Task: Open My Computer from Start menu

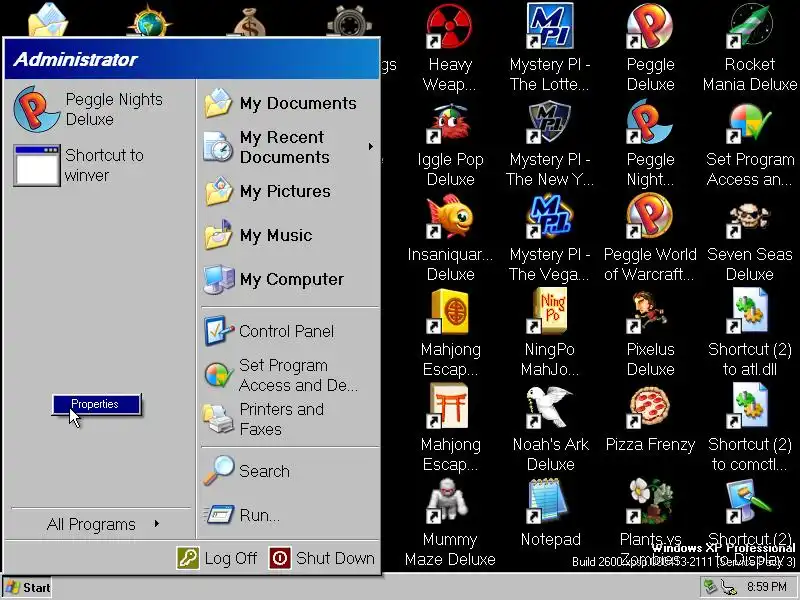Action: point(289,279)
